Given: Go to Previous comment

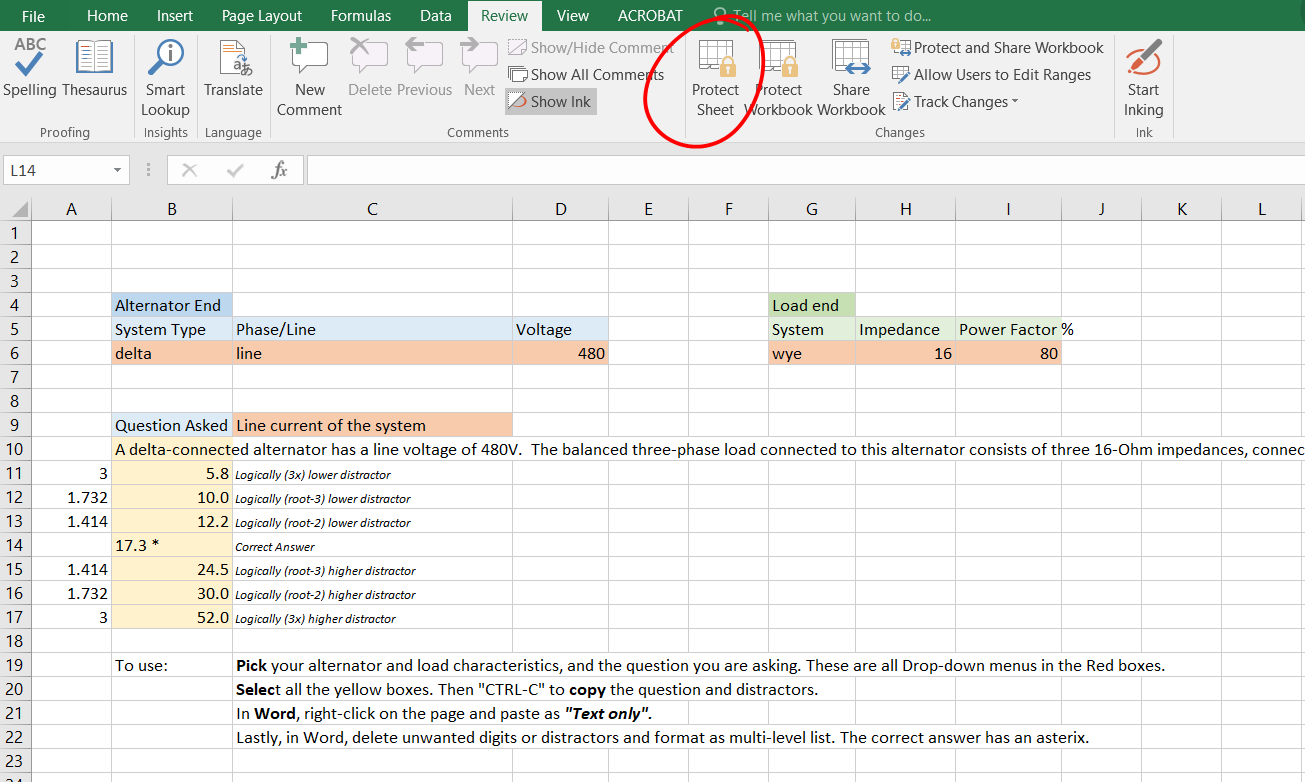Looking at the screenshot, I should pos(424,68).
